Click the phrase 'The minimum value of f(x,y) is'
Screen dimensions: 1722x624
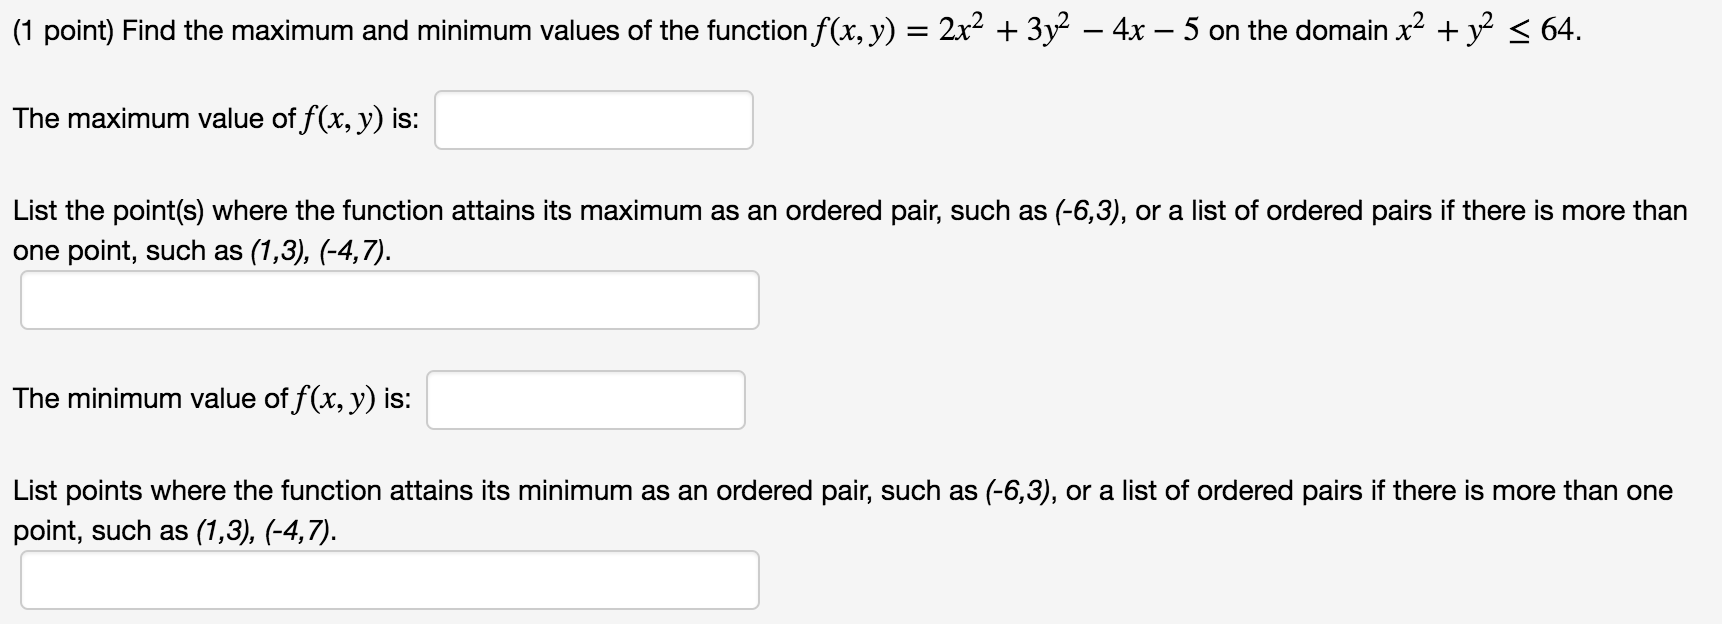pyautogui.click(x=210, y=398)
